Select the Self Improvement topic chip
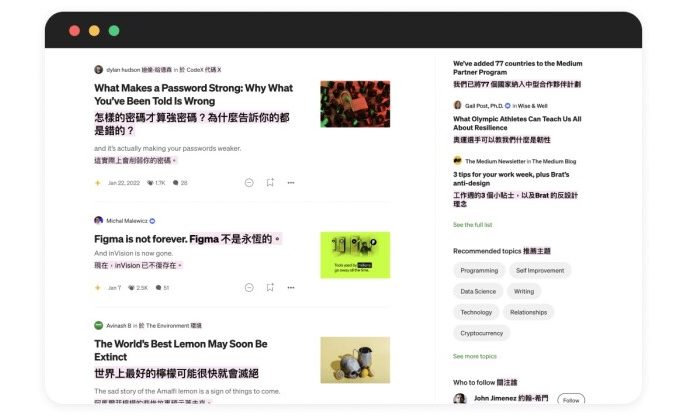The height and width of the screenshot is (418, 685). [x=540, y=270]
